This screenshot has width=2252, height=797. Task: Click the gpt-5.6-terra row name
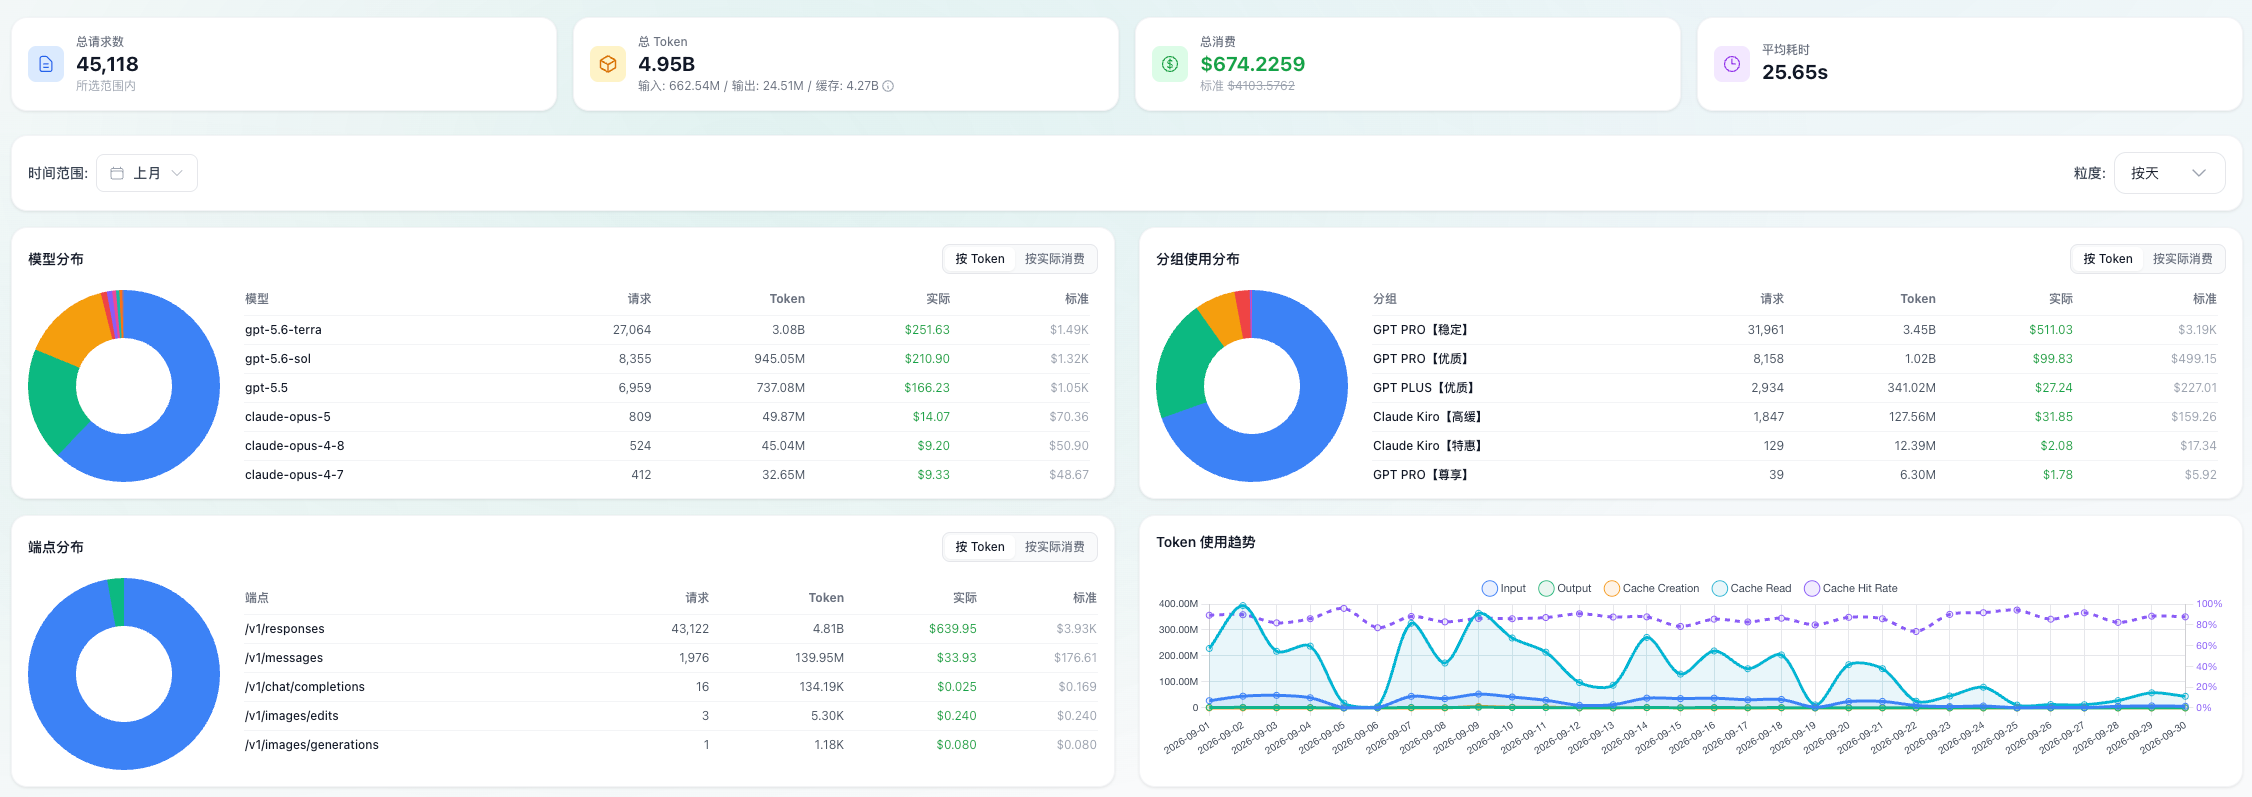tap(283, 330)
